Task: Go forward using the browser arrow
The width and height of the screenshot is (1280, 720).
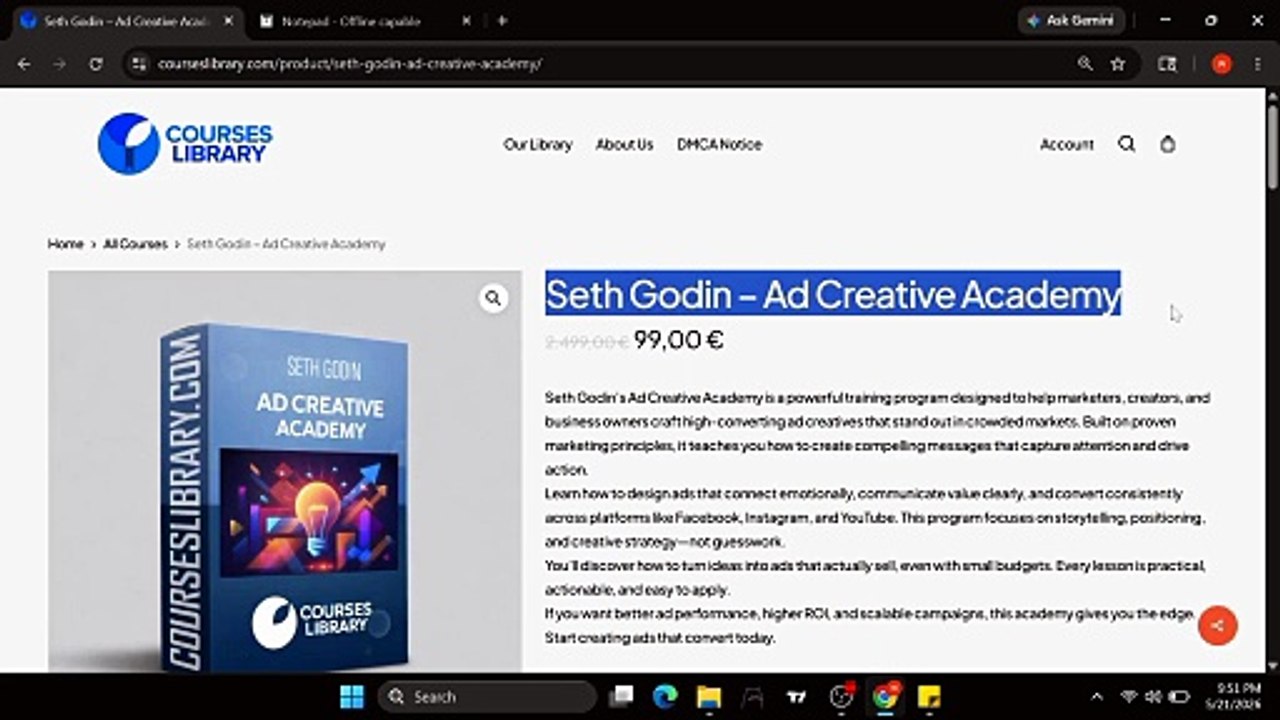Action: [x=59, y=63]
